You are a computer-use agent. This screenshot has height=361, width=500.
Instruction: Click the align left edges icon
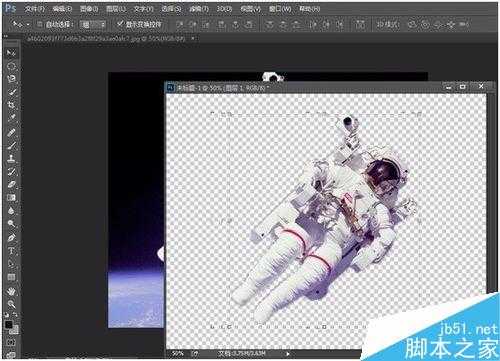pyautogui.click(x=221, y=24)
